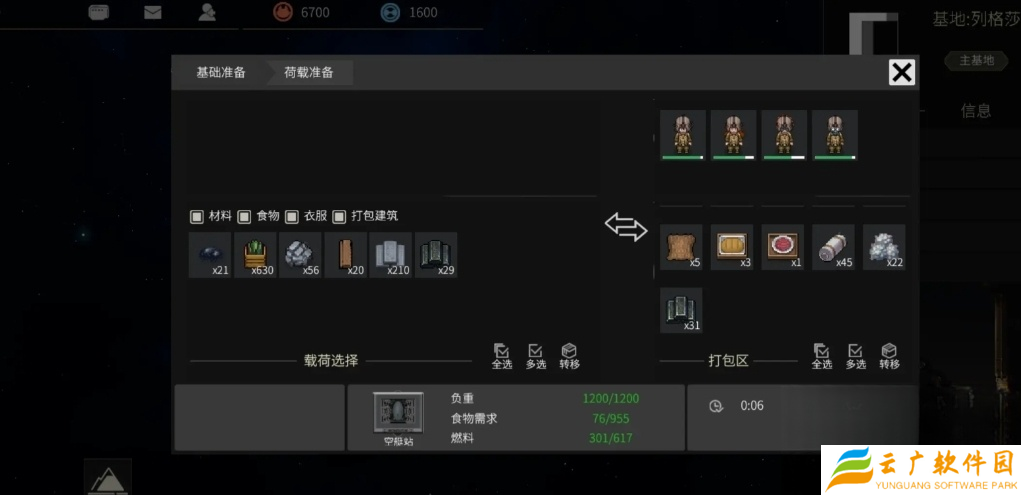Image resolution: width=1021 pixels, height=495 pixels.
Task: Toggle the 材料 filter checkbox
Action: (x=196, y=216)
